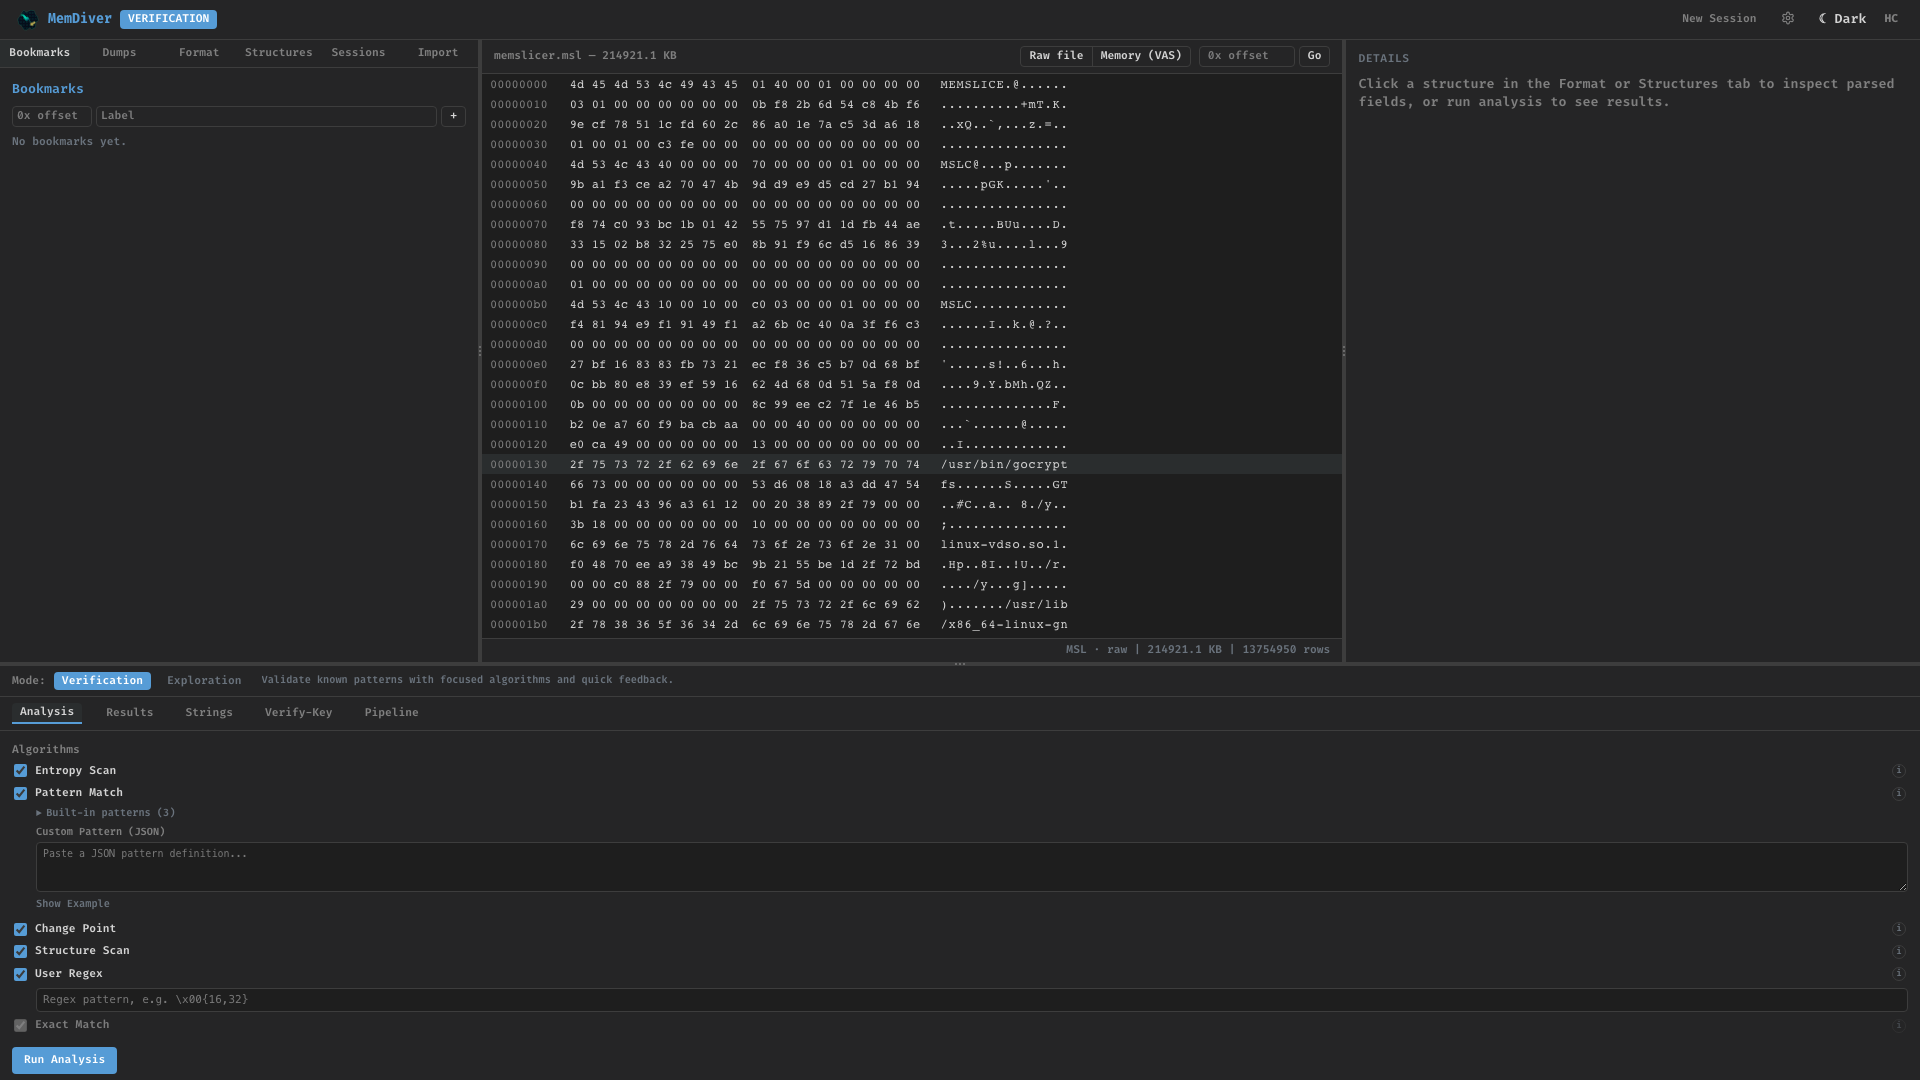Click splitter handle left of hex viewer
The width and height of the screenshot is (1920, 1080).
tap(480, 351)
